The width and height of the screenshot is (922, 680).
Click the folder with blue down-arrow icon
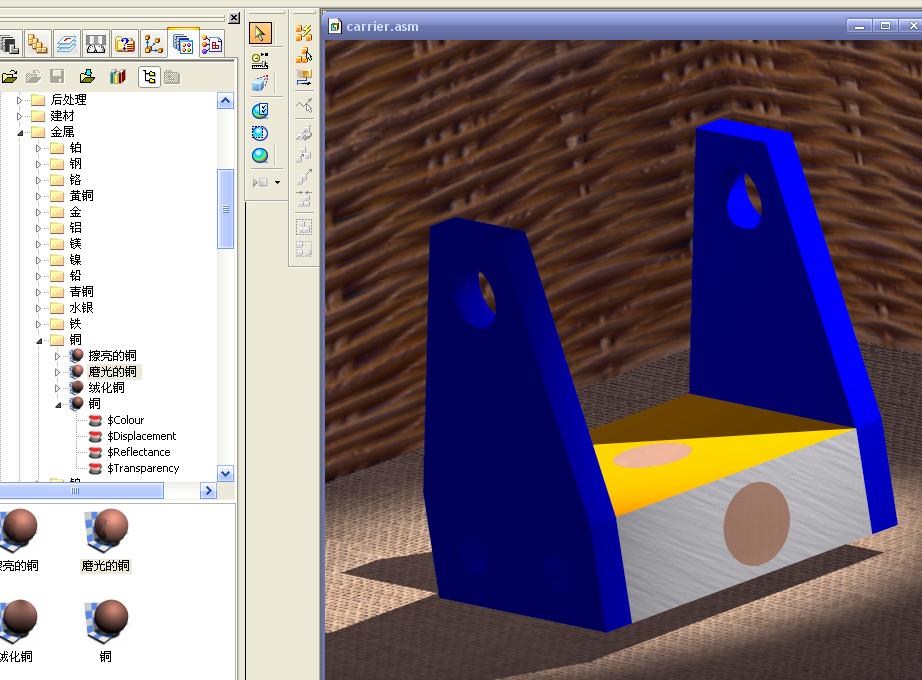tap(87, 76)
